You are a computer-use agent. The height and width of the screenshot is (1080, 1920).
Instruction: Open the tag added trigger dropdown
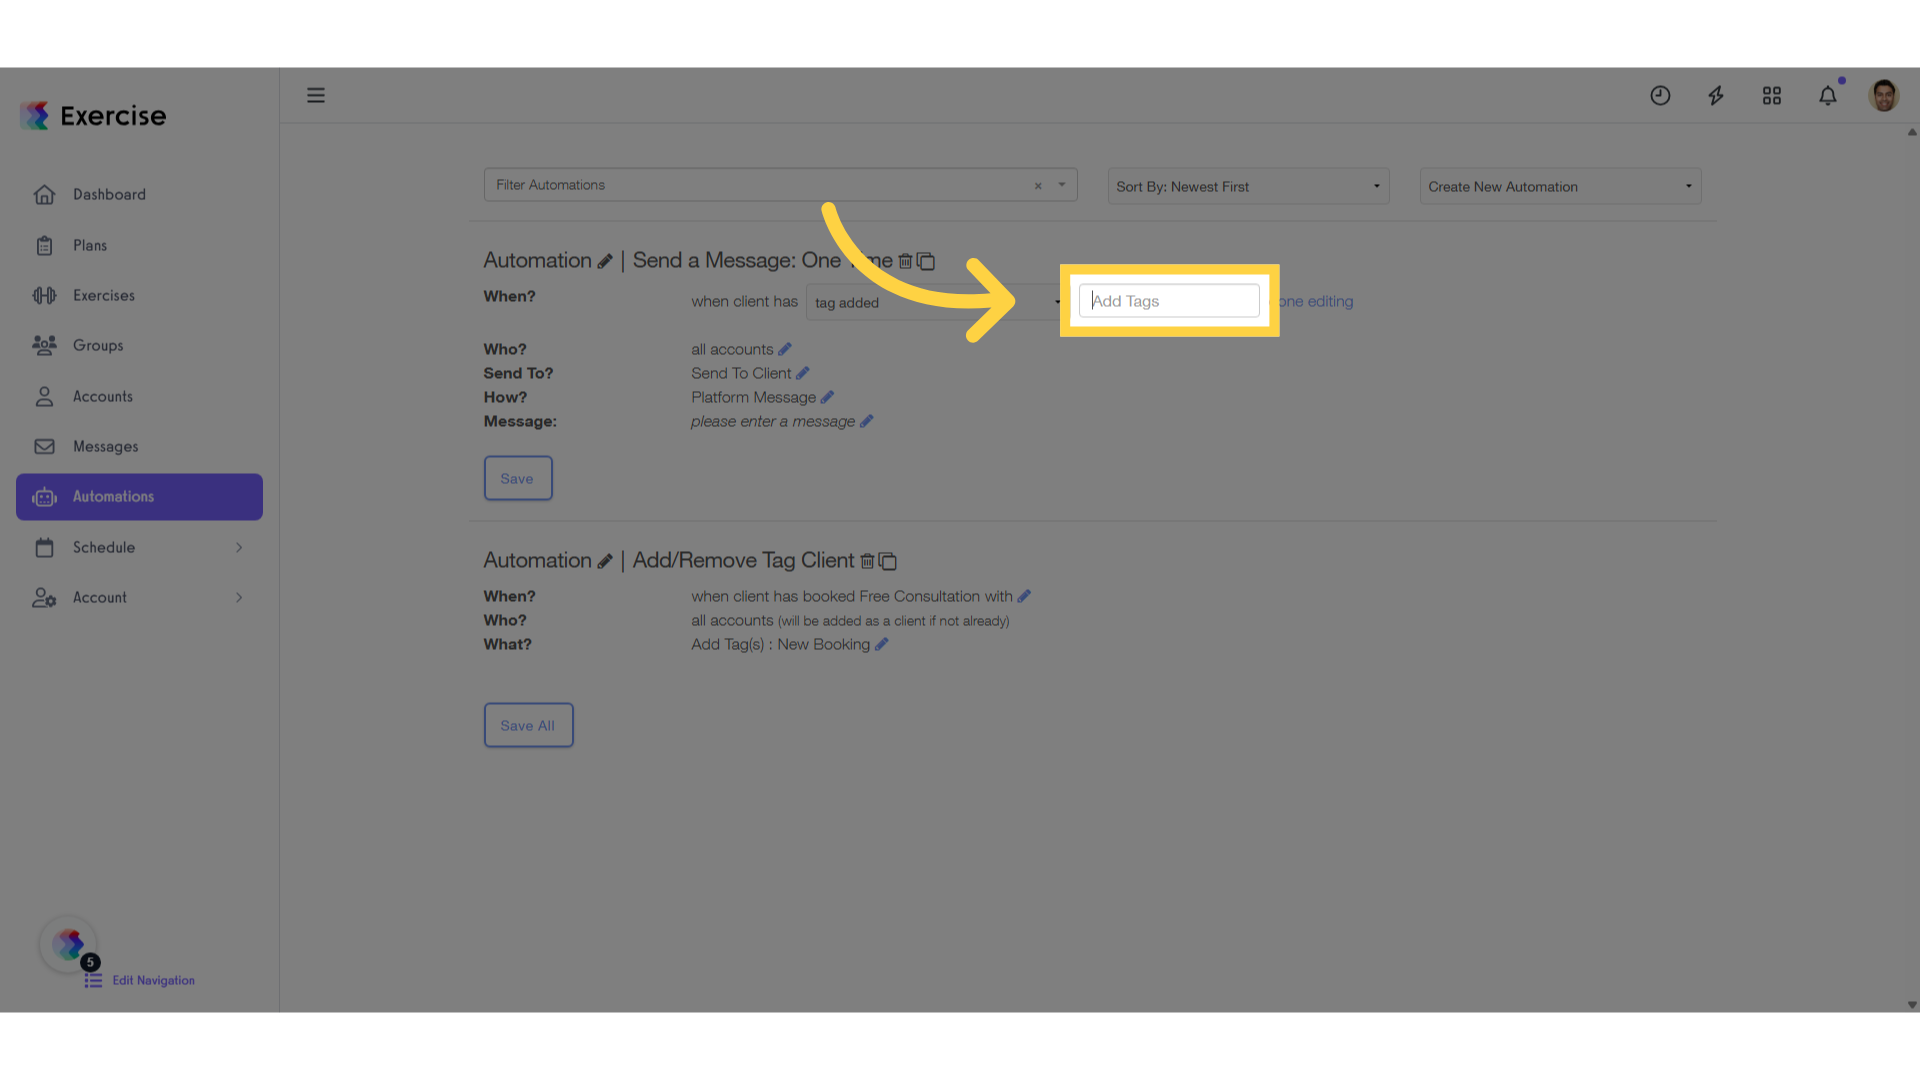coord(935,302)
